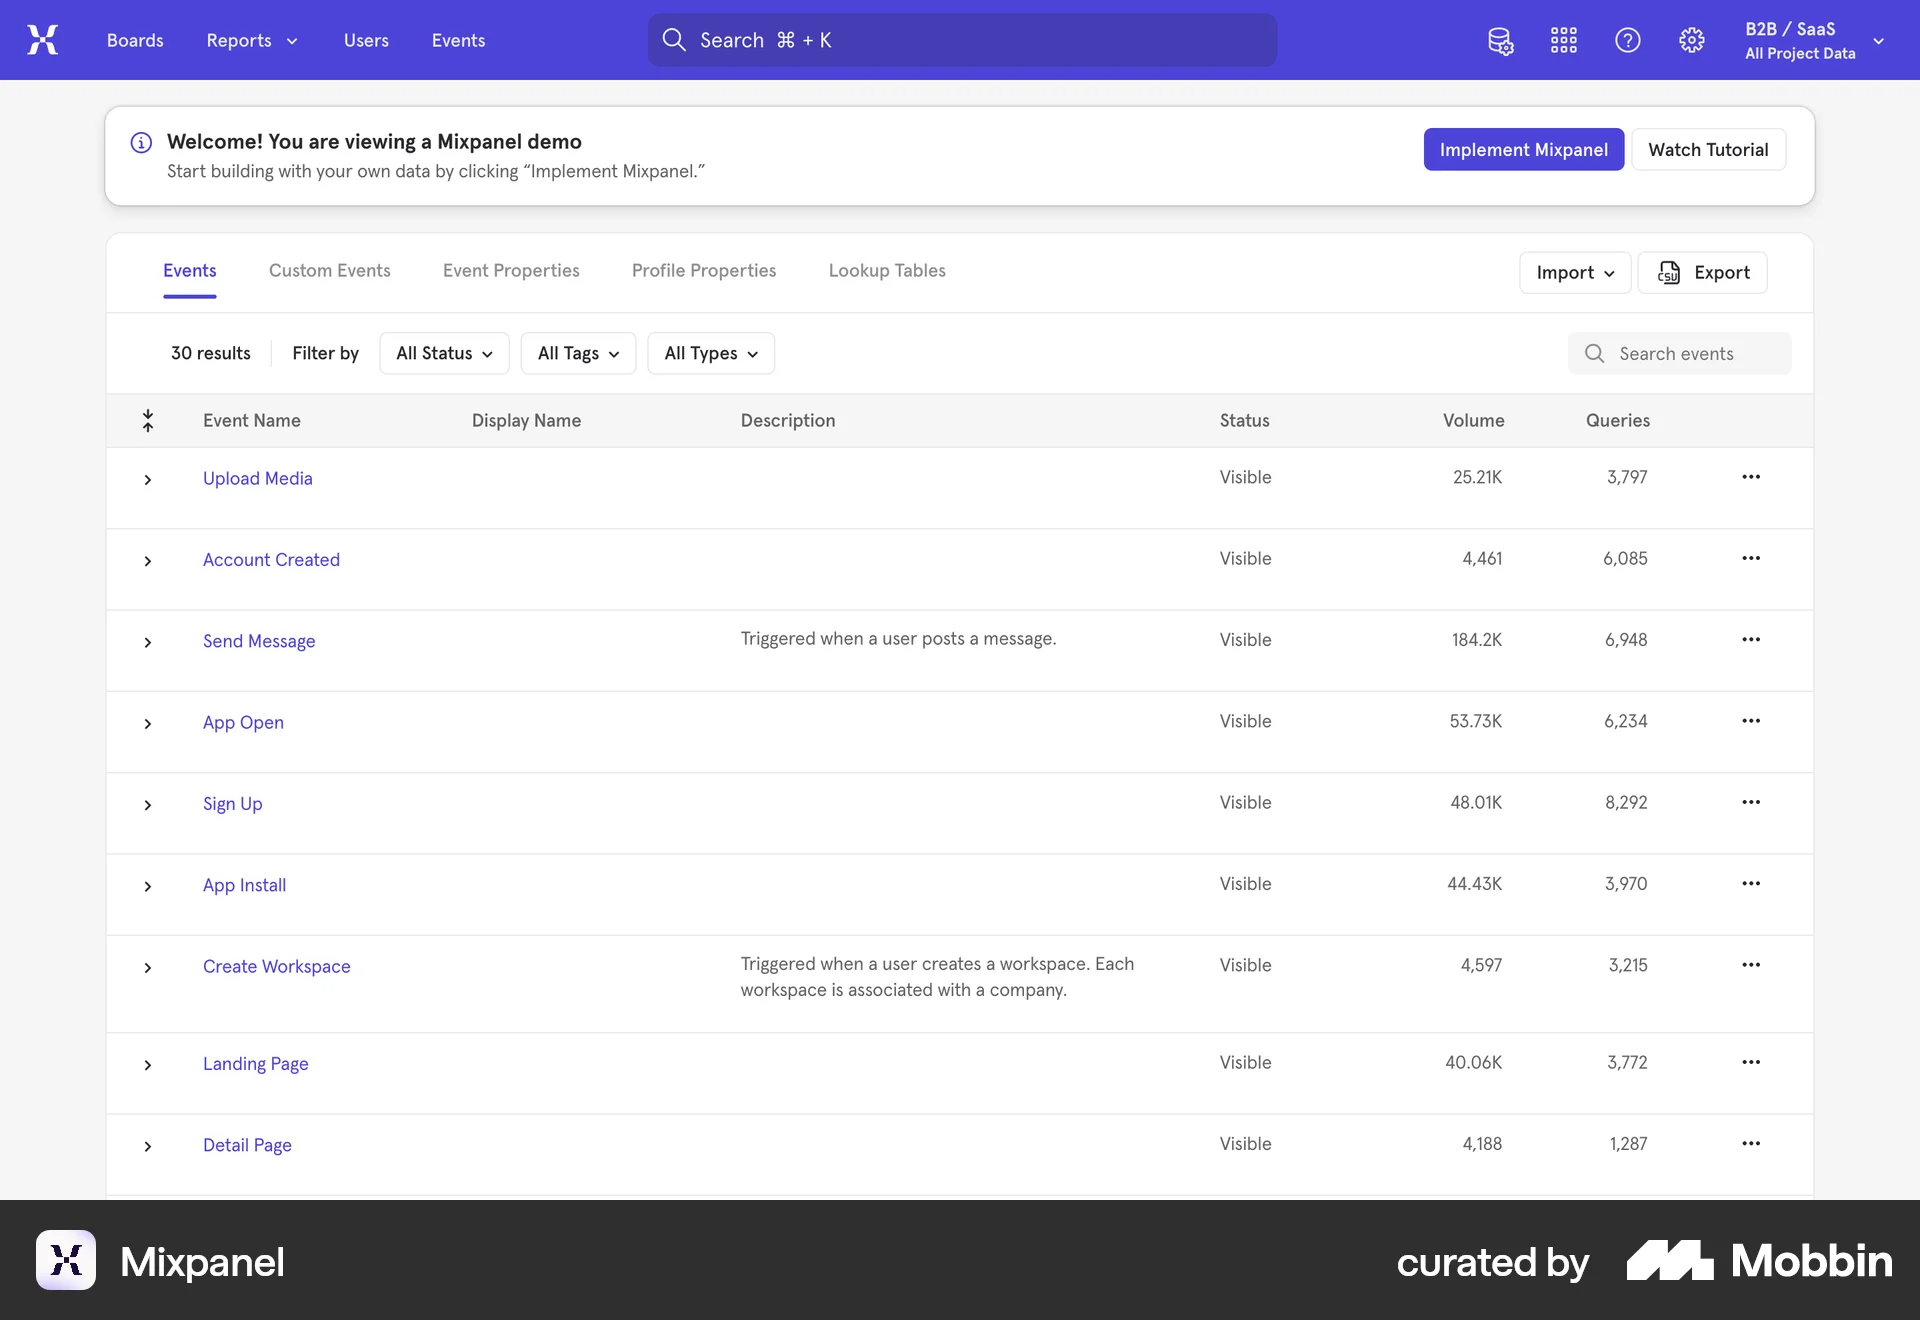
Task: Click the Mixpanel logo in the top bar
Action: pos(42,40)
